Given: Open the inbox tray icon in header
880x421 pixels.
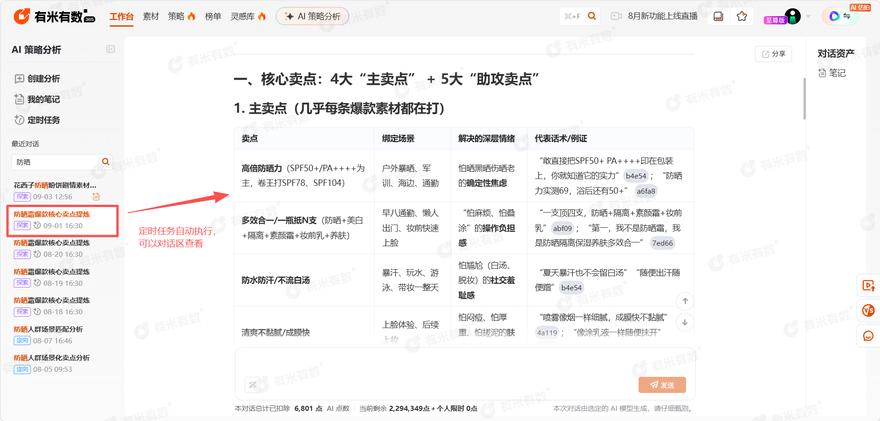Looking at the screenshot, I should point(718,16).
